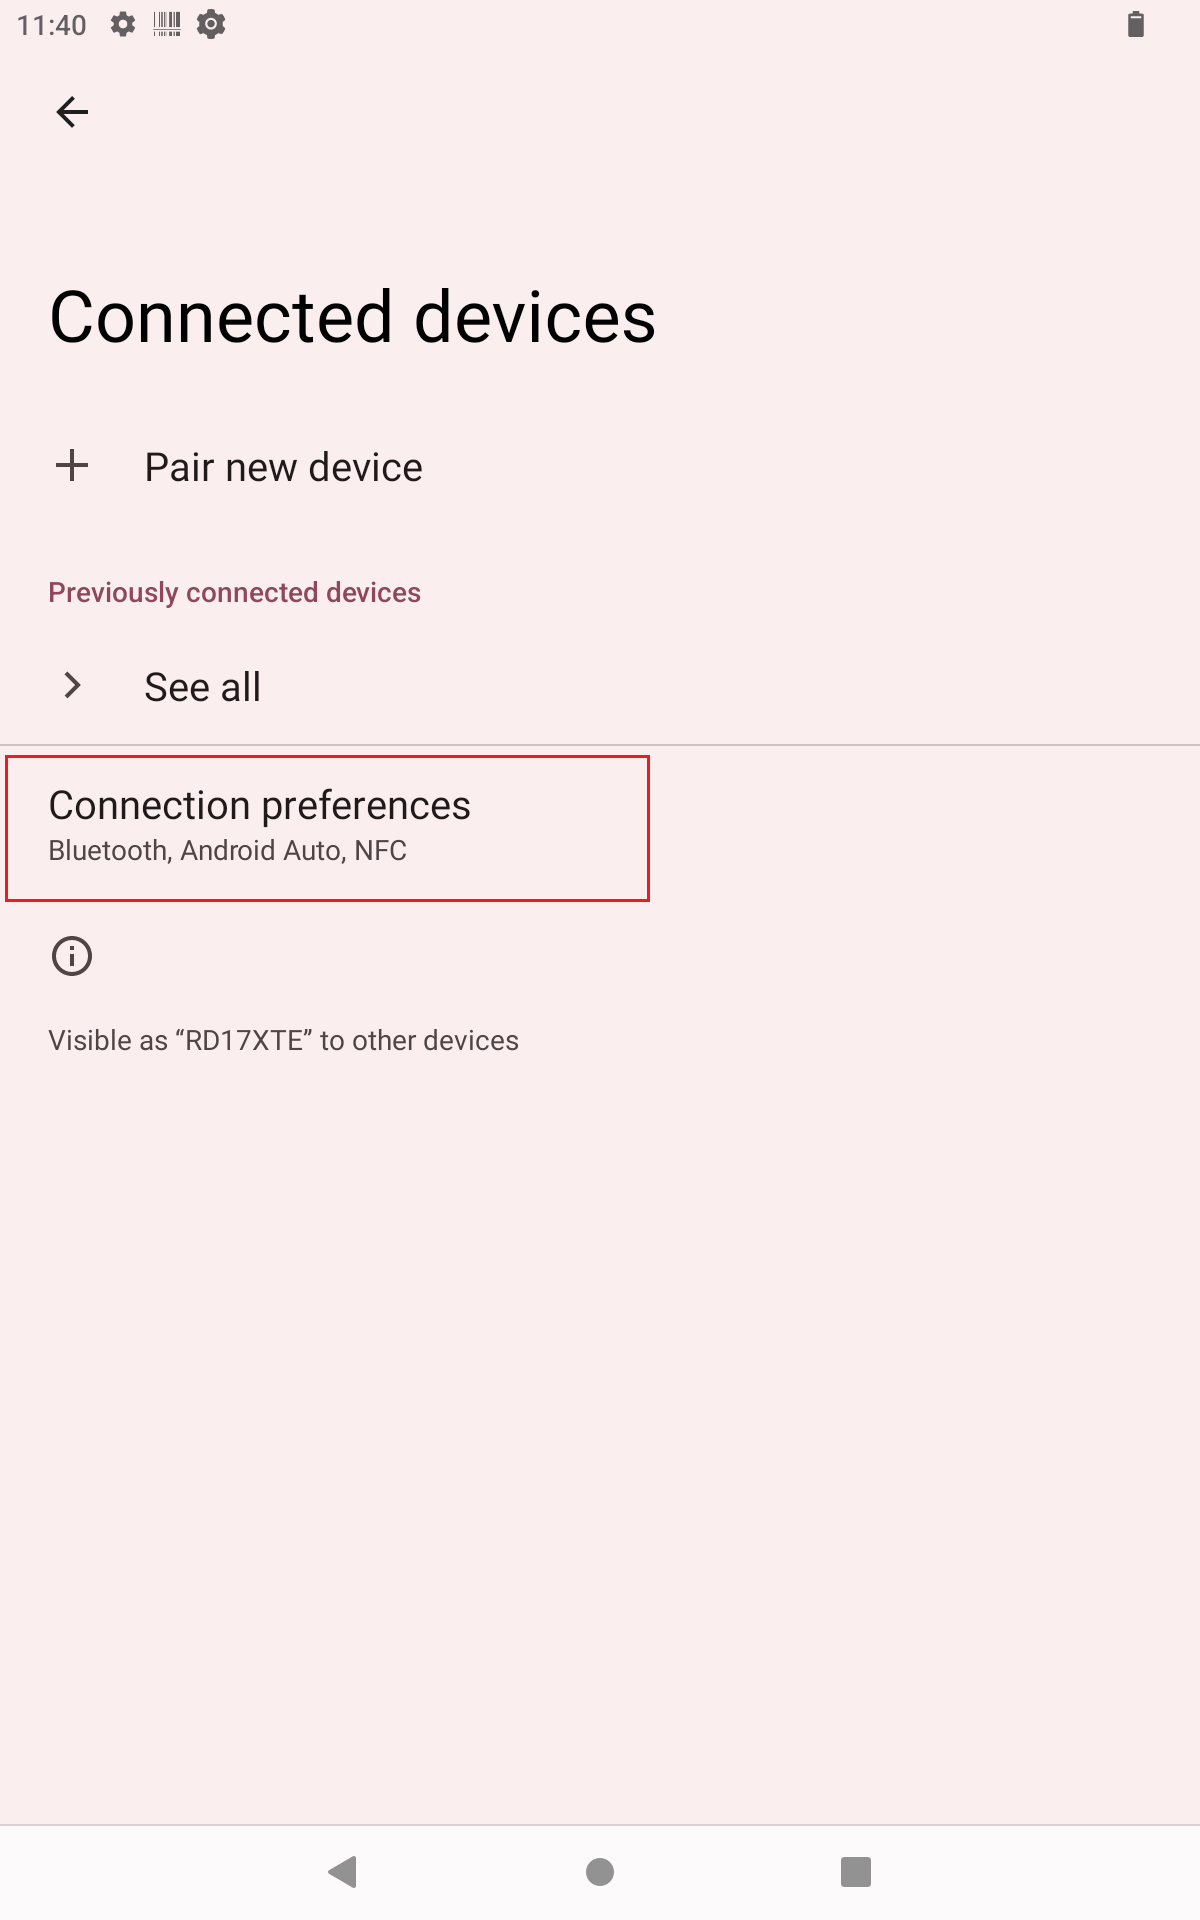Tap the 'Bluetooth, Android Auto, NFC' subtitle

pos(228,851)
